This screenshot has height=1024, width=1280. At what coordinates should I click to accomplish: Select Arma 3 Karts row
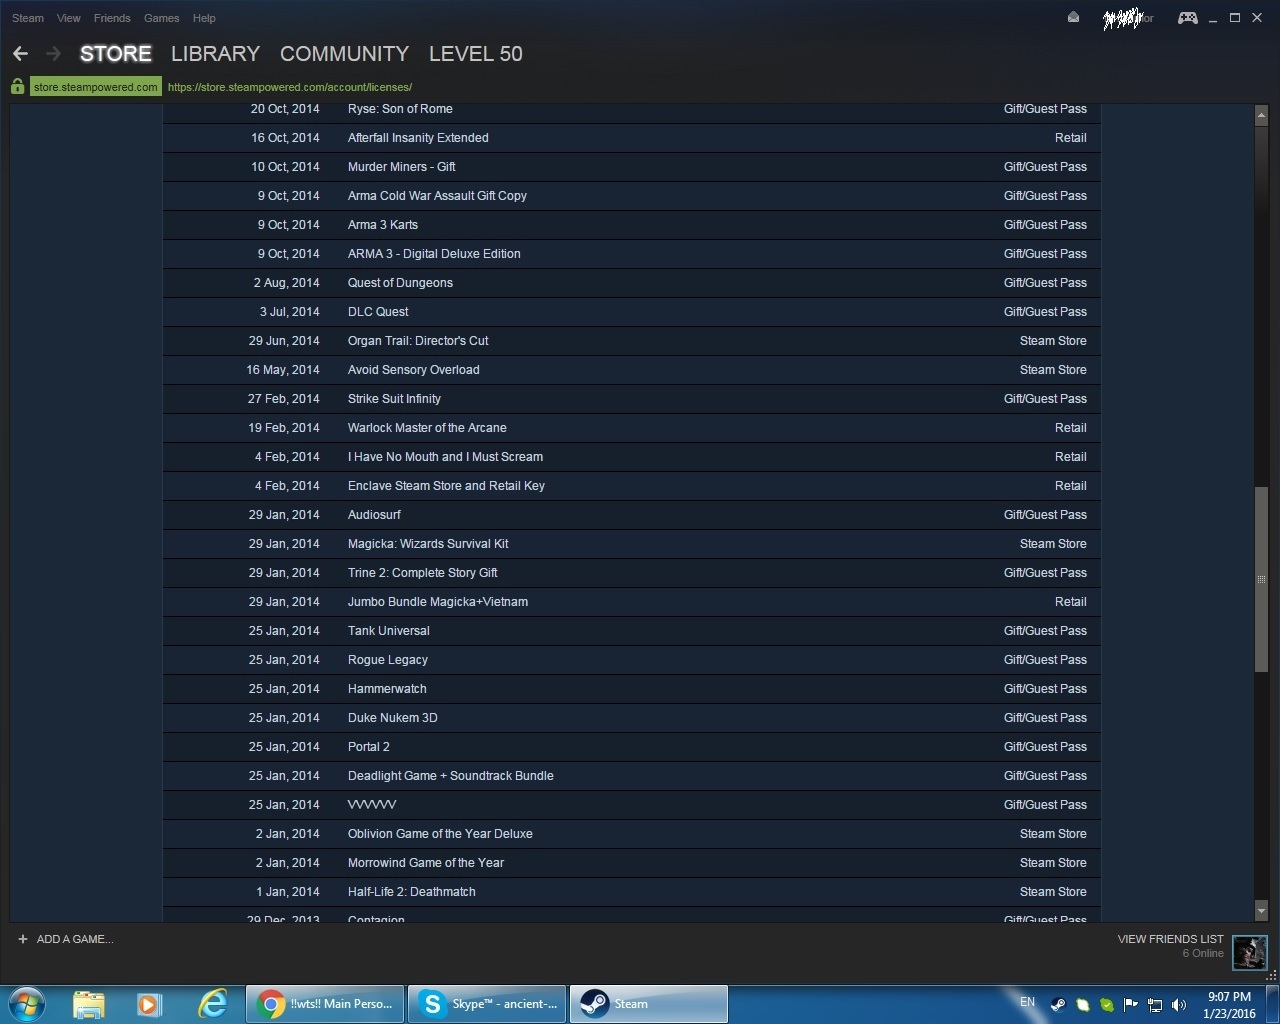632,225
